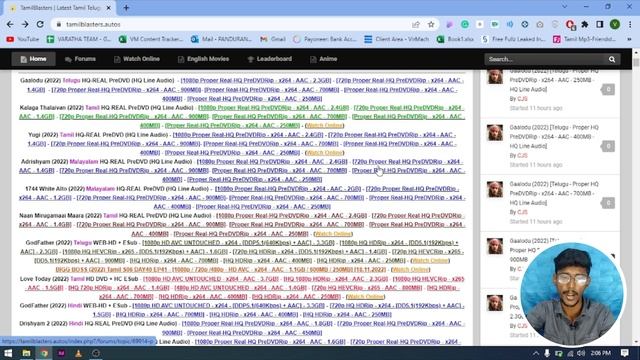Viewport: 640px width, 360px height.
Task: Open the notification center icon
Action: click(x=624, y=353)
